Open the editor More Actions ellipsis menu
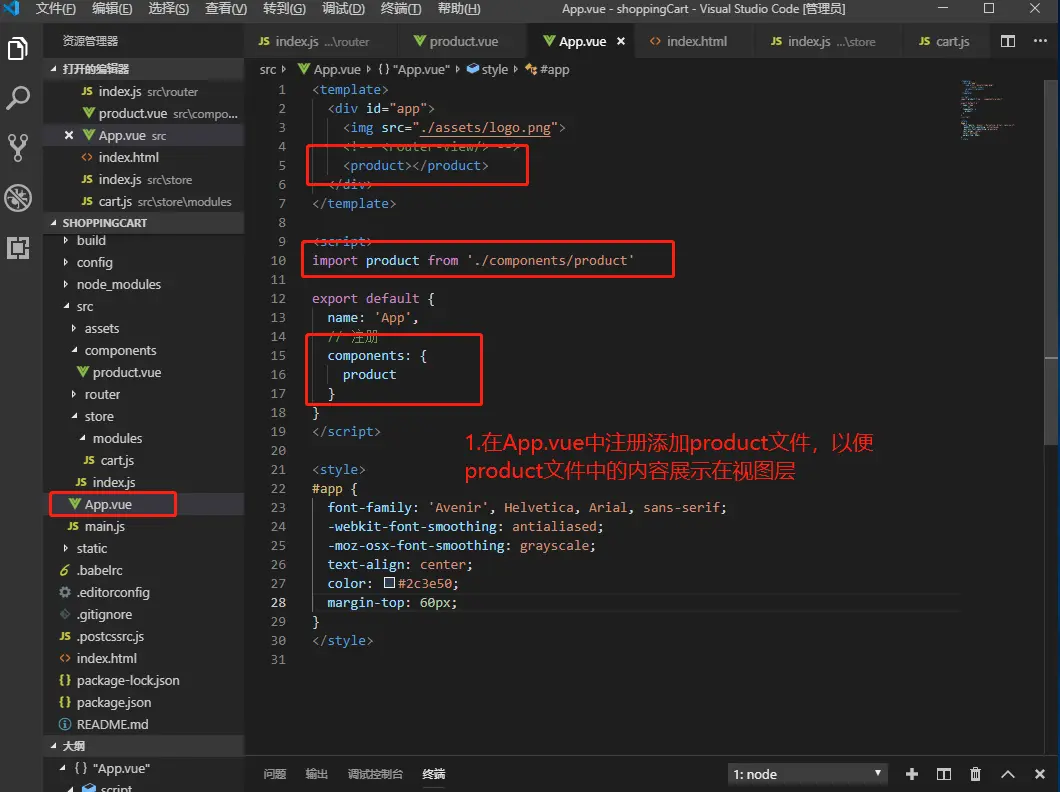This screenshot has height=792, width=1060. (1040, 41)
